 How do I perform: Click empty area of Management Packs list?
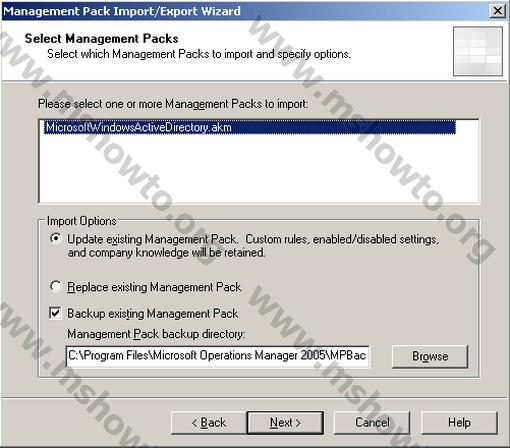[x=259, y=169]
